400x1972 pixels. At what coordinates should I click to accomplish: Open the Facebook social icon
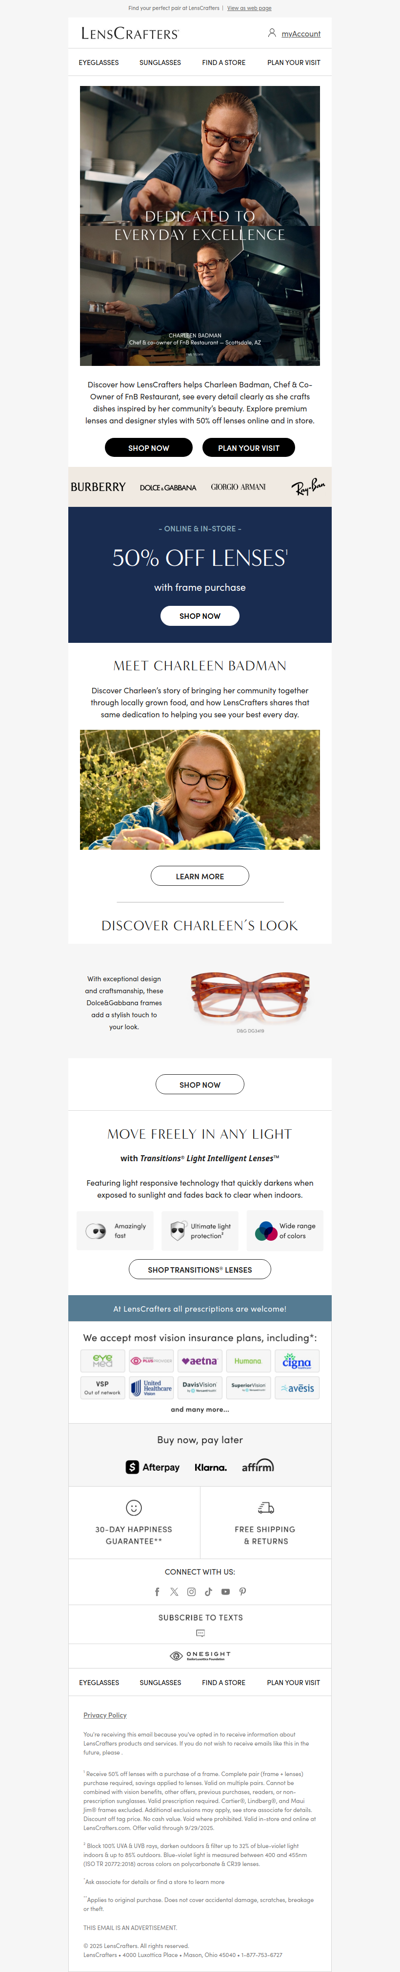coord(157,1591)
